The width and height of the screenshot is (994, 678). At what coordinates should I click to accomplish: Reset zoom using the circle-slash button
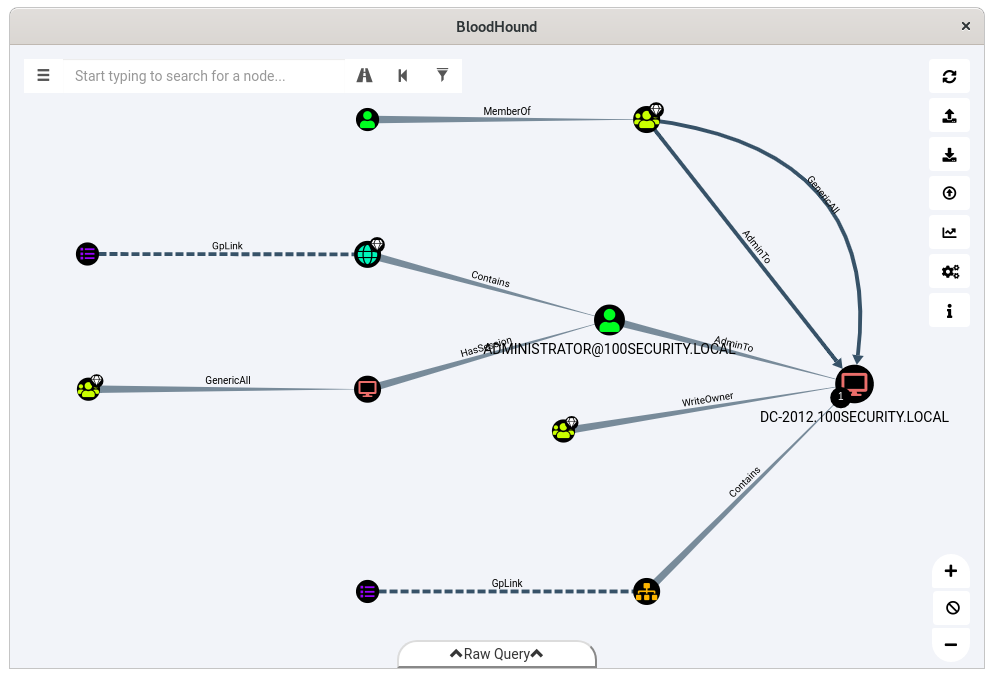(952, 608)
